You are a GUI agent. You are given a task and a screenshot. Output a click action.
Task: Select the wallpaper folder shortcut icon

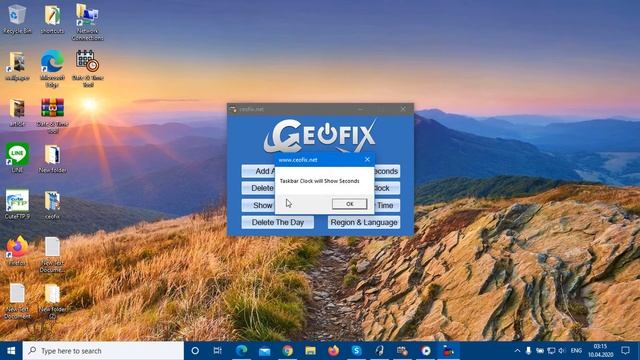(x=17, y=66)
